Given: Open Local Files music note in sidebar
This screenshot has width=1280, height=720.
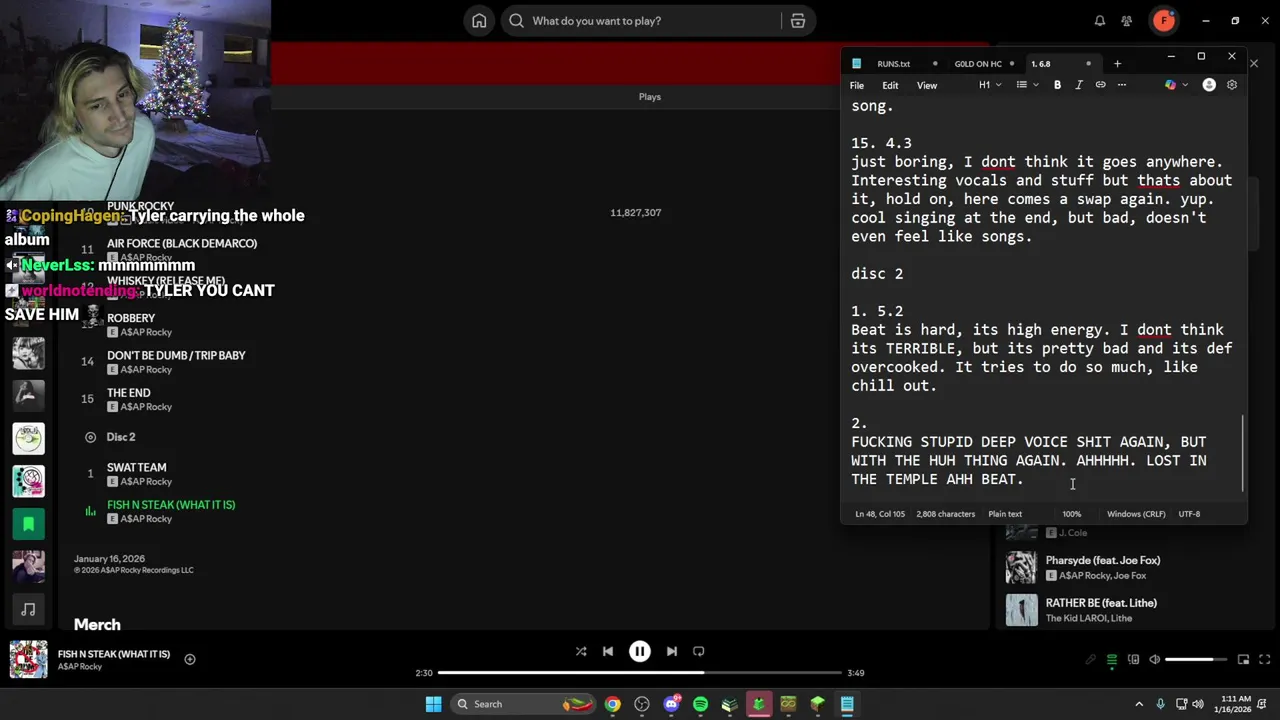Looking at the screenshot, I should (x=28, y=609).
